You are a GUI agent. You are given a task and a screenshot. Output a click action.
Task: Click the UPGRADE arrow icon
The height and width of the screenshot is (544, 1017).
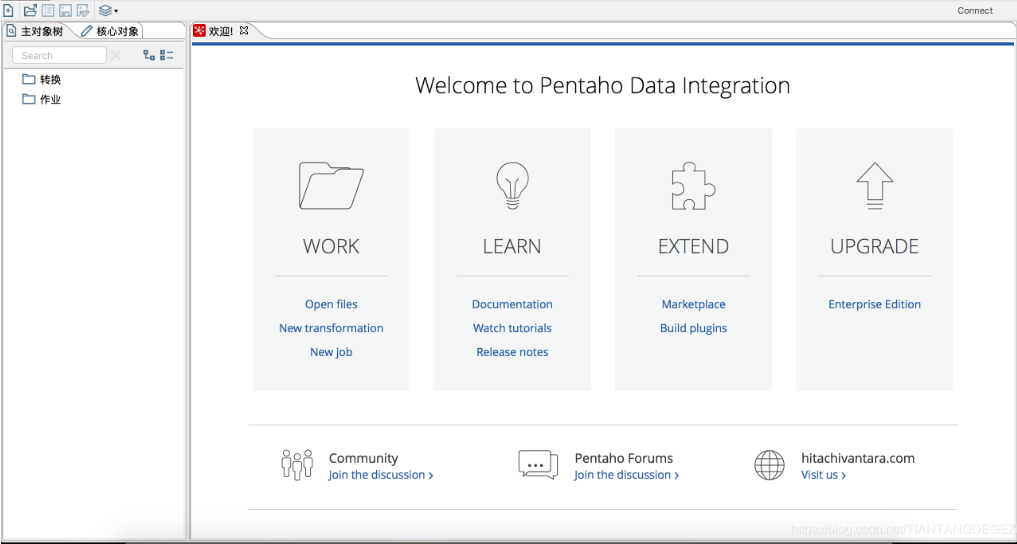pos(874,185)
